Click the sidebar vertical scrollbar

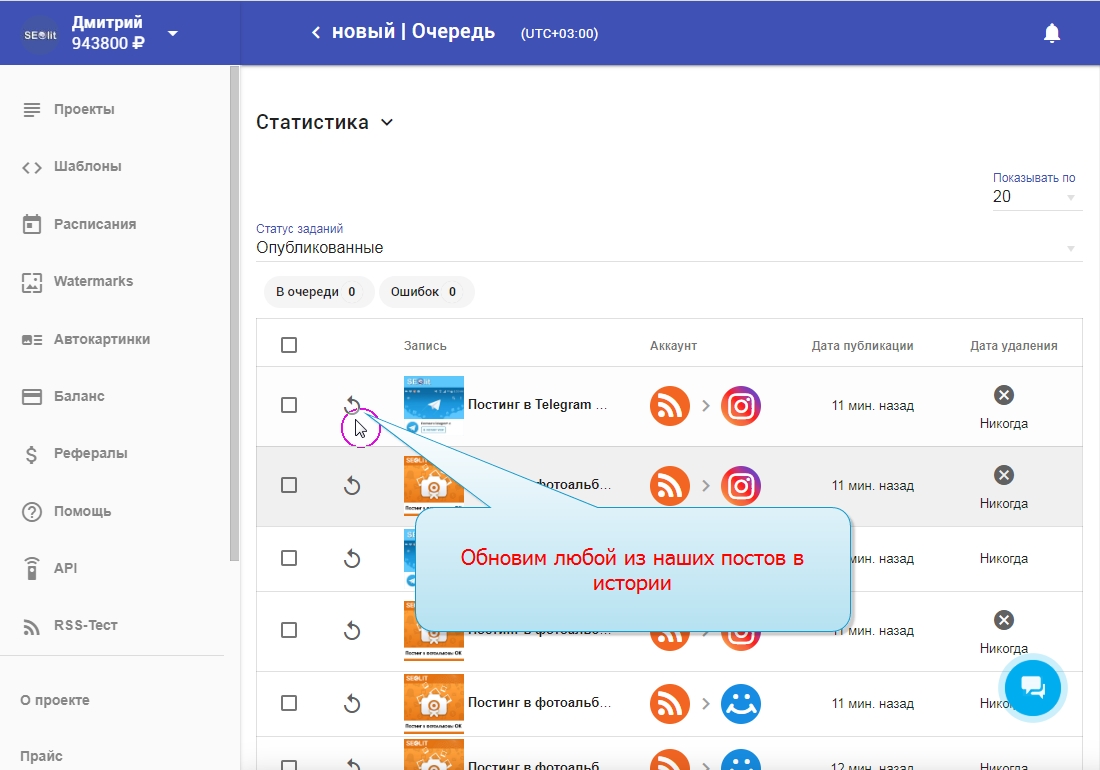tap(234, 300)
